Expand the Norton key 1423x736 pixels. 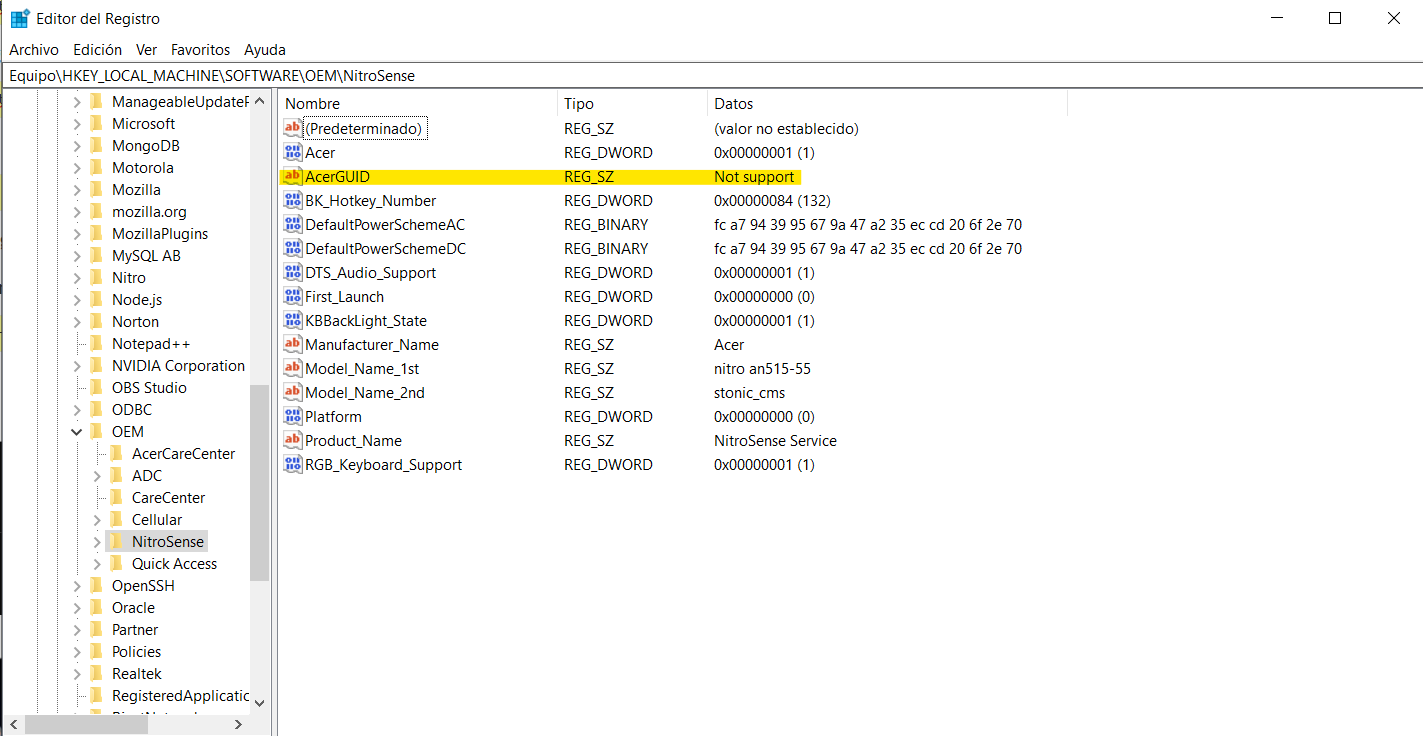tap(77, 321)
